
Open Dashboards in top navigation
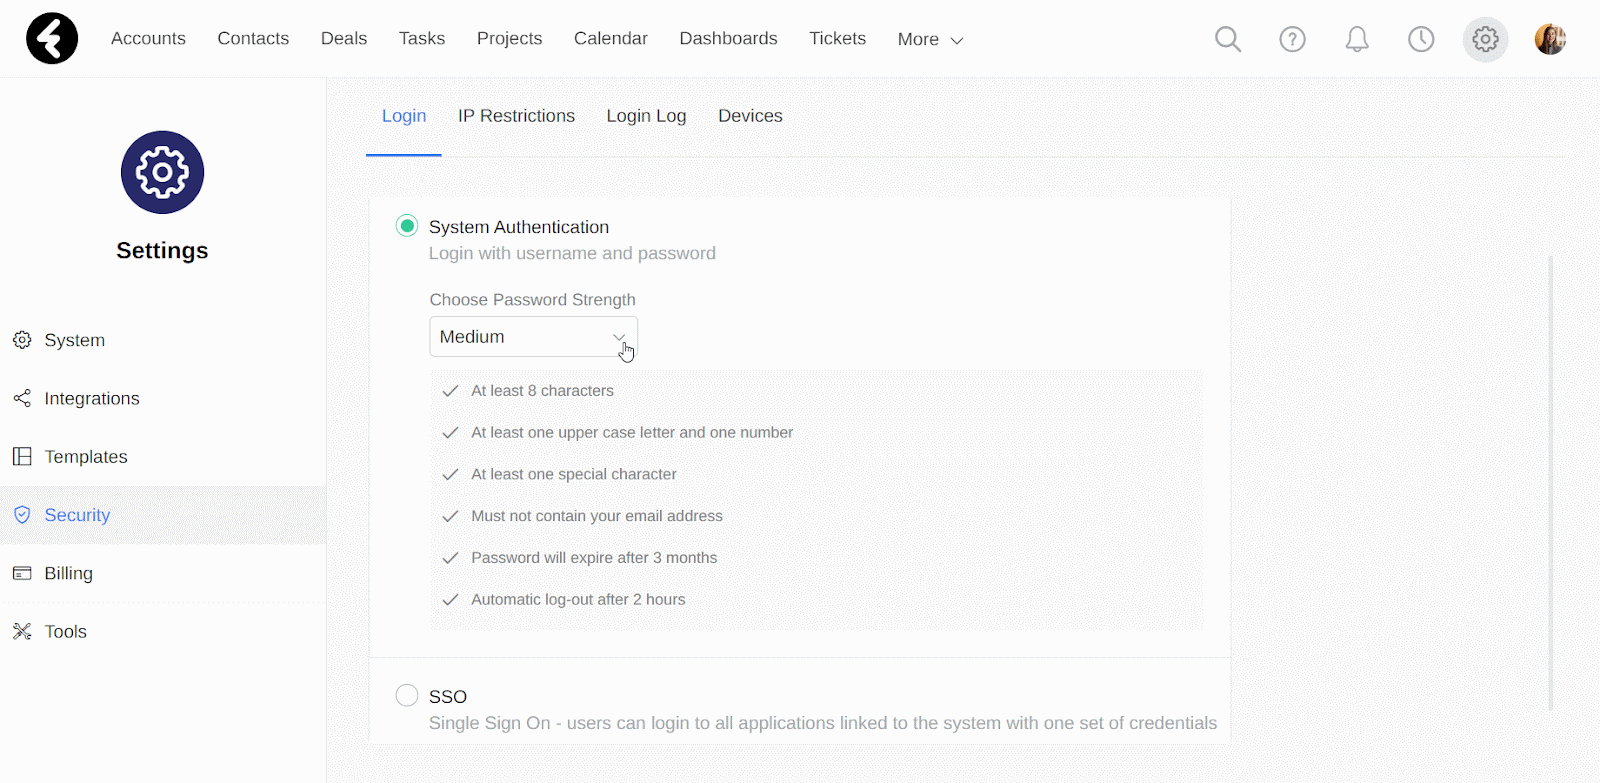[728, 38]
